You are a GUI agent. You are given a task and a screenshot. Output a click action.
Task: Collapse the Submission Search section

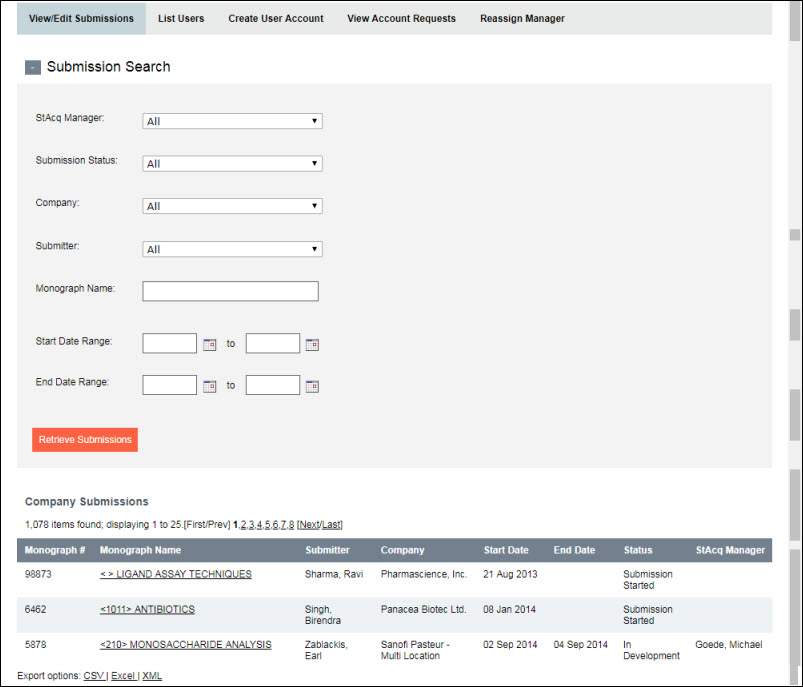[x=33, y=67]
